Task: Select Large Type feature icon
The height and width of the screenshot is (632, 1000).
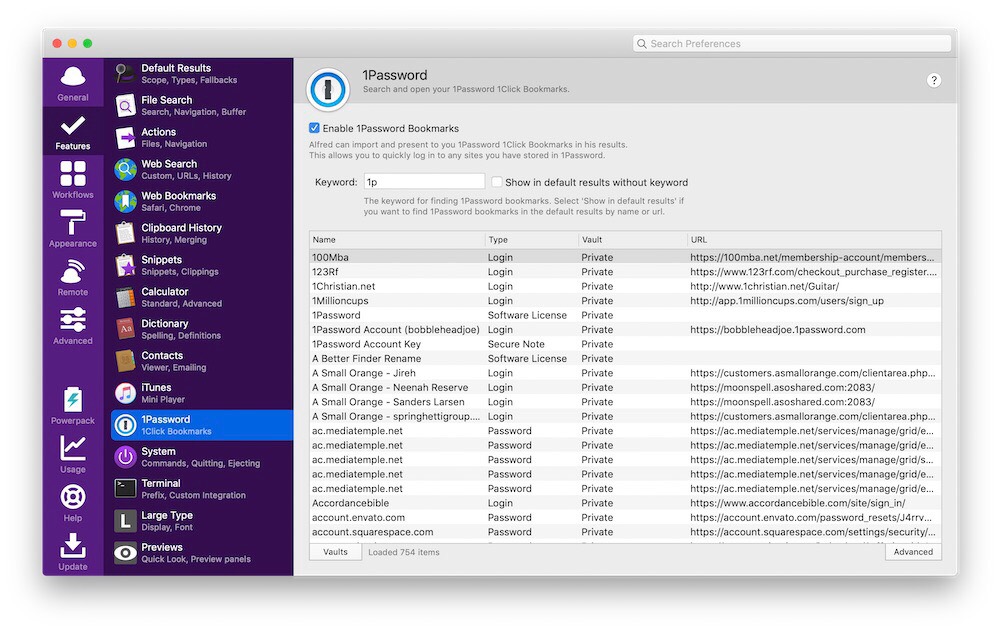Action: click(126, 520)
